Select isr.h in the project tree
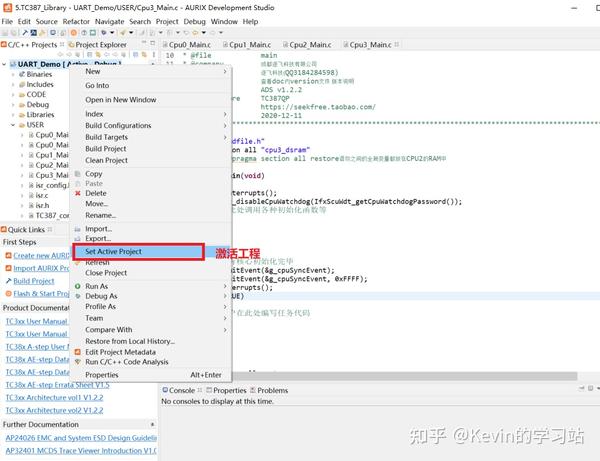The image size is (600, 461). [x=42, y=205]
